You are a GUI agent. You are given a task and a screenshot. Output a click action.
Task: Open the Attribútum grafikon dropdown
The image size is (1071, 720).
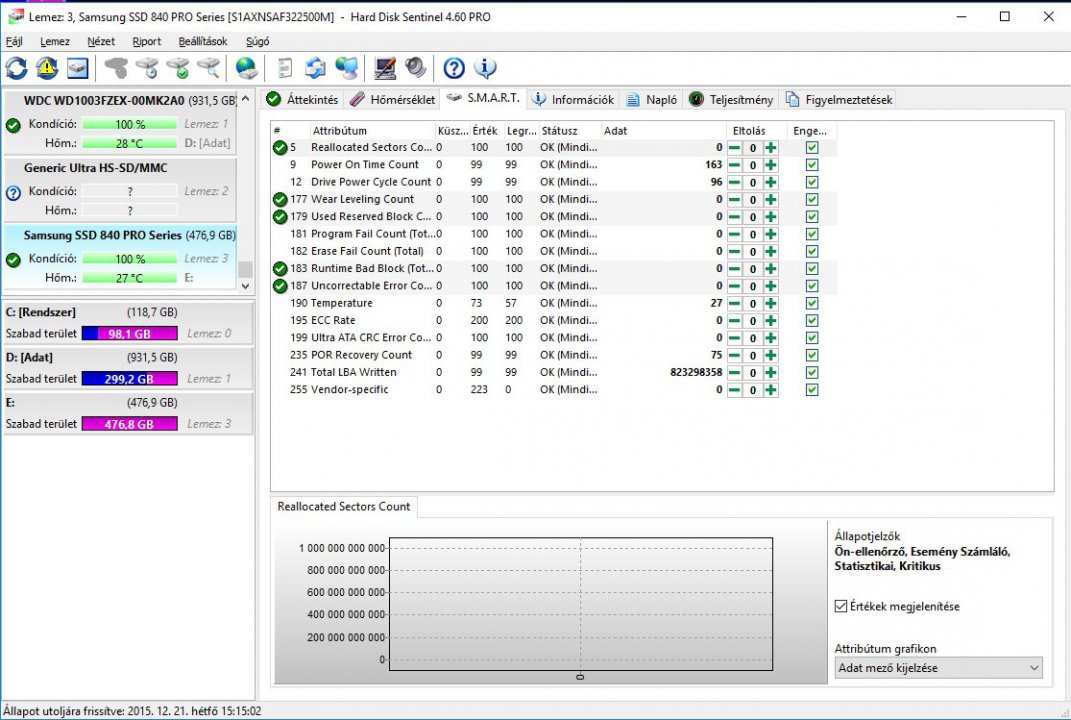point(938,668)
